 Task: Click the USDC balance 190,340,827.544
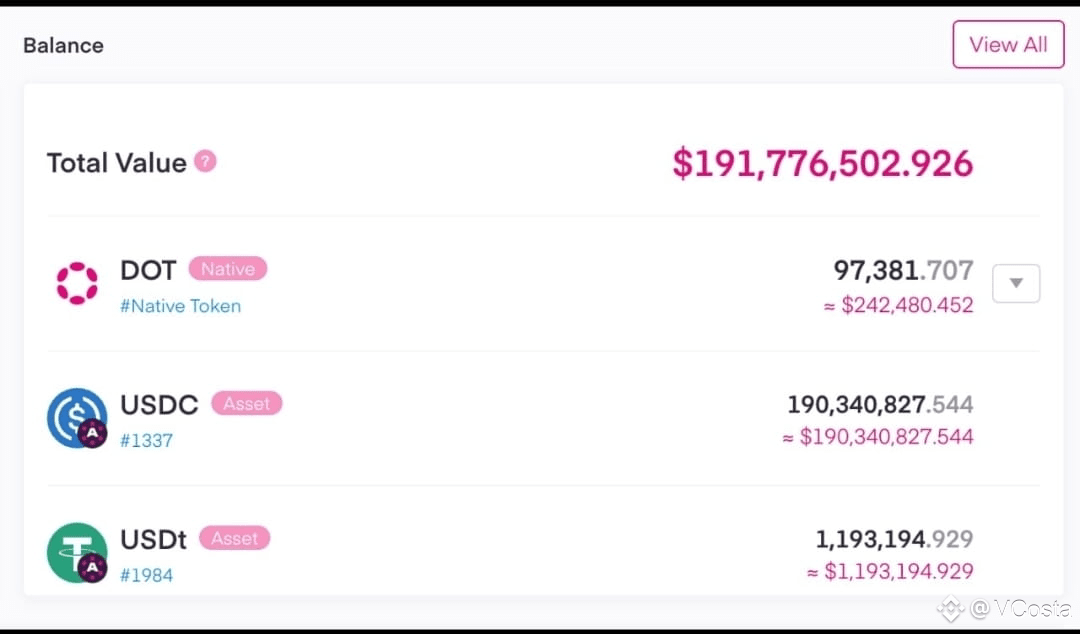tap(880, 405)
